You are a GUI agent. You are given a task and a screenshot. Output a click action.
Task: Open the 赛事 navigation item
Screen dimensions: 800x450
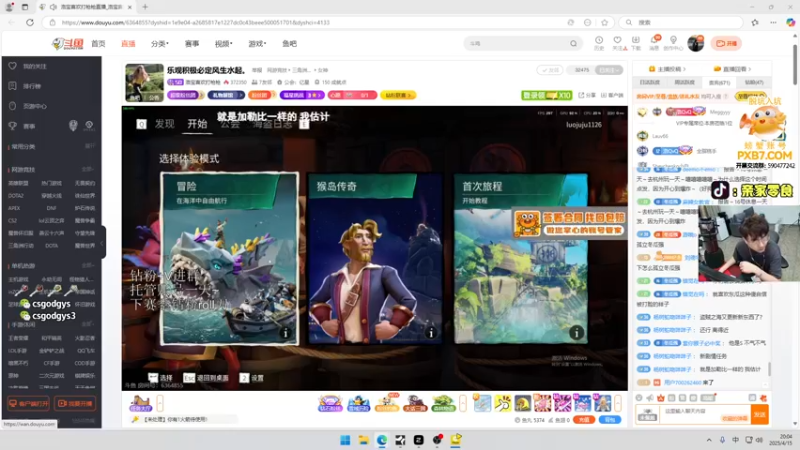pos(192,44)
